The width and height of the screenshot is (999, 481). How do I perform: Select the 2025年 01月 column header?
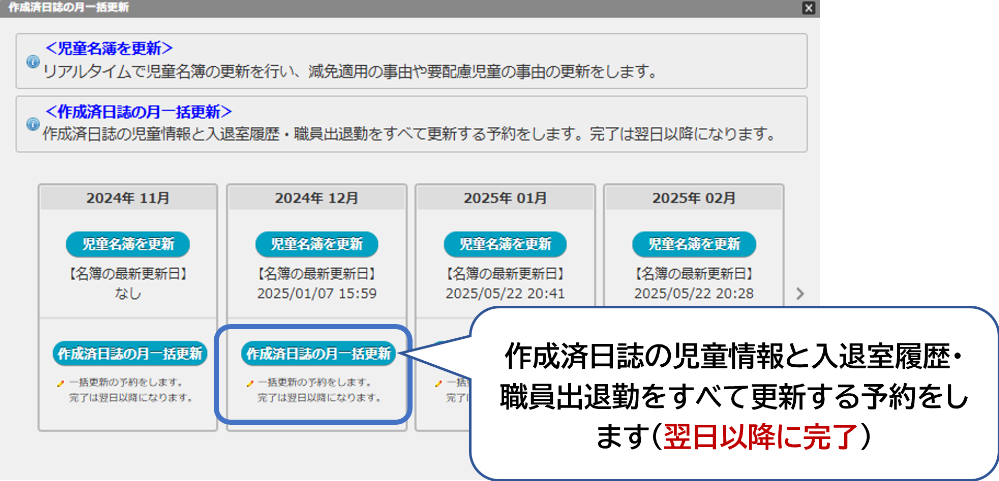(505, 198)
